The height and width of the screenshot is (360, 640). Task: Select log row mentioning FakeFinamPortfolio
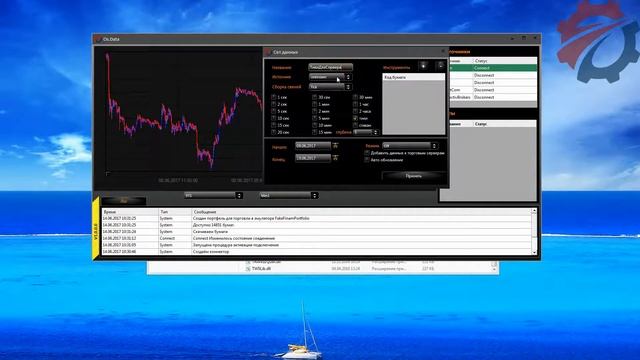[x=317, y=218]
